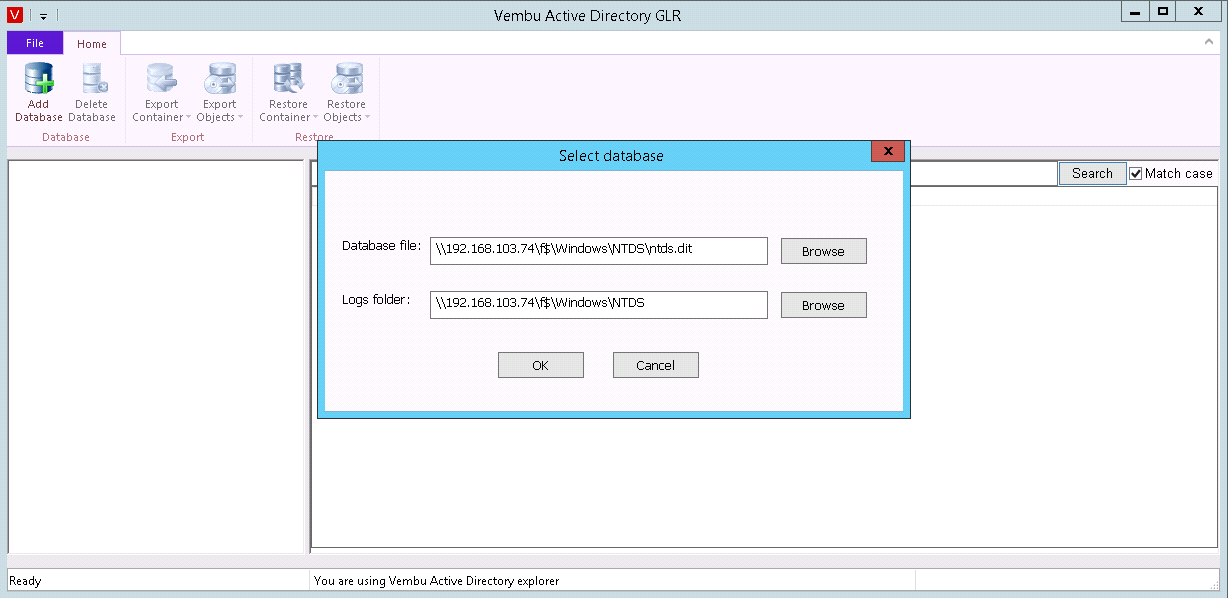Click the "Database" ribbon group label

coord(66,137)
